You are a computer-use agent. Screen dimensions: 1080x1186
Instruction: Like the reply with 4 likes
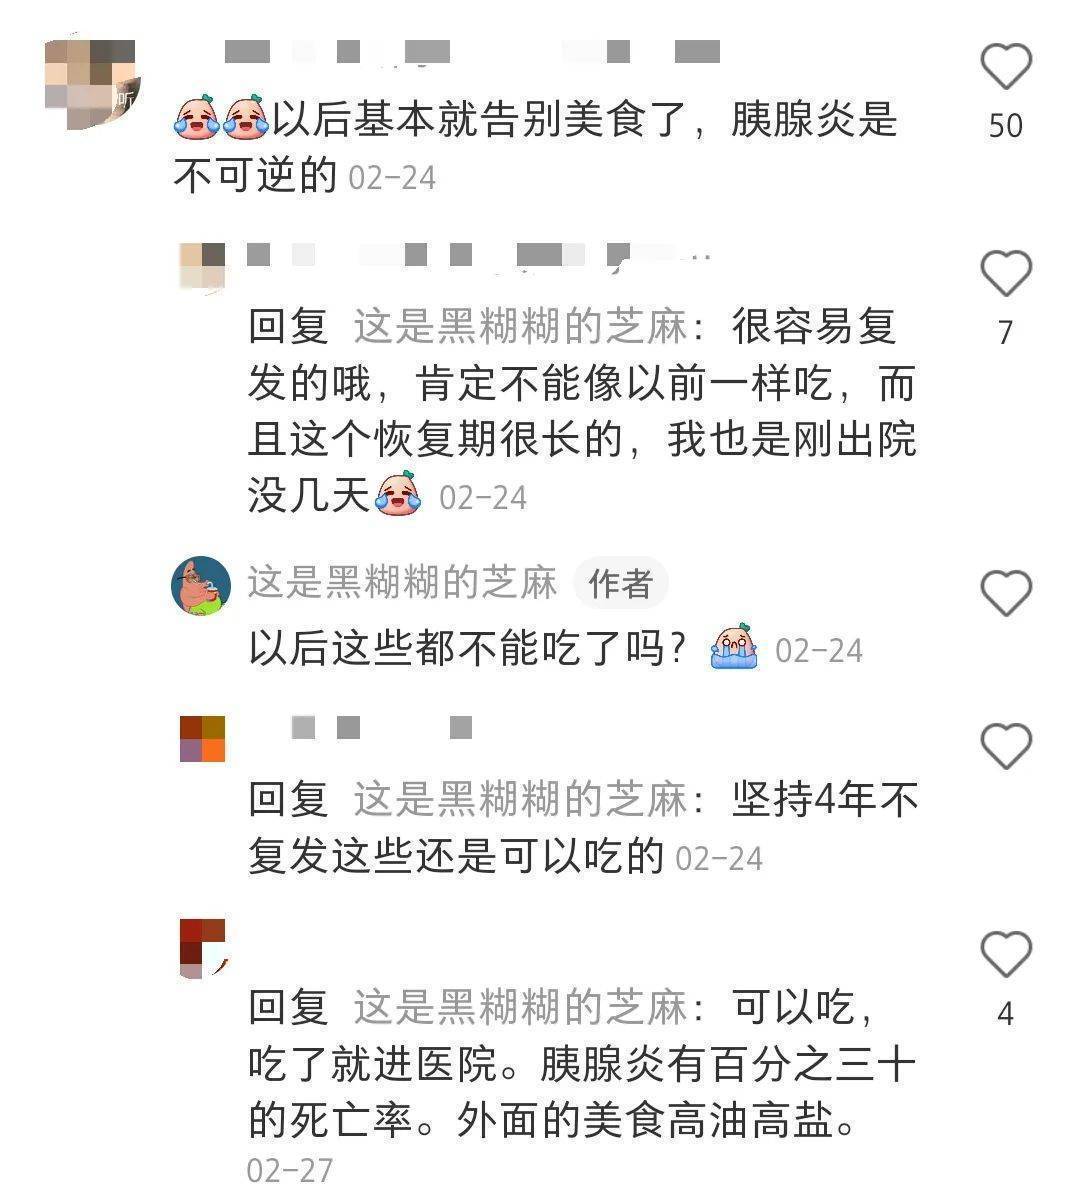(1006, 953)
